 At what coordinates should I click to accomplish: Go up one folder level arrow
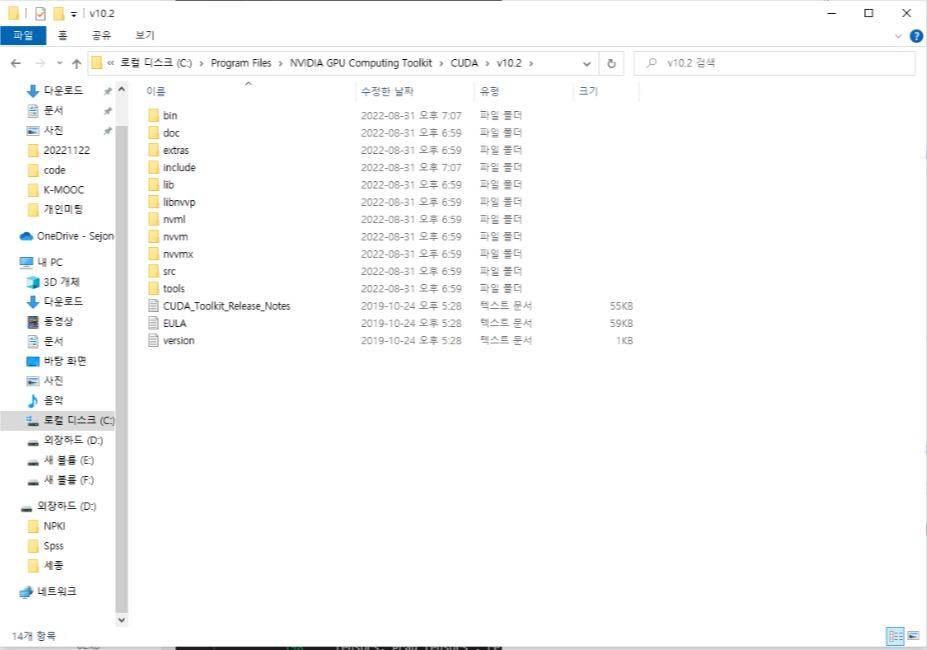tap(76, 63)
